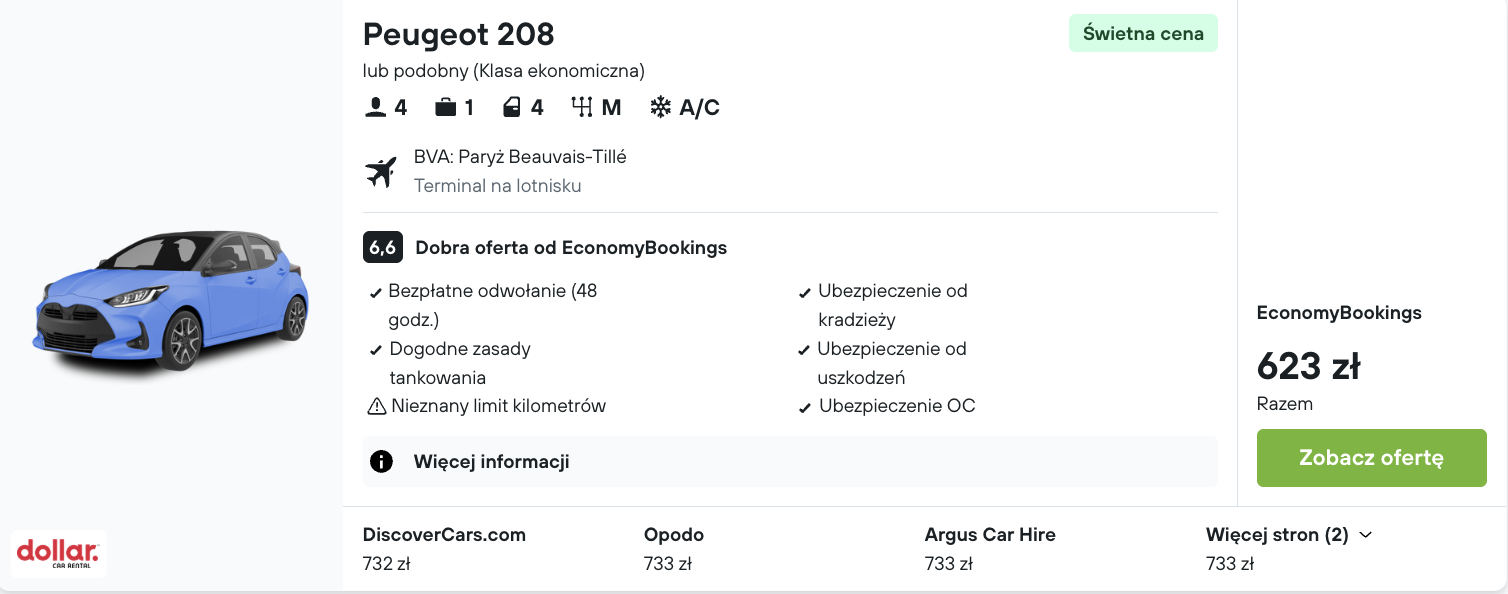Viewport: 1508px width, 594px height.
Task: Expand the Więcej informacji section
Action: click(x=491, y=462)
